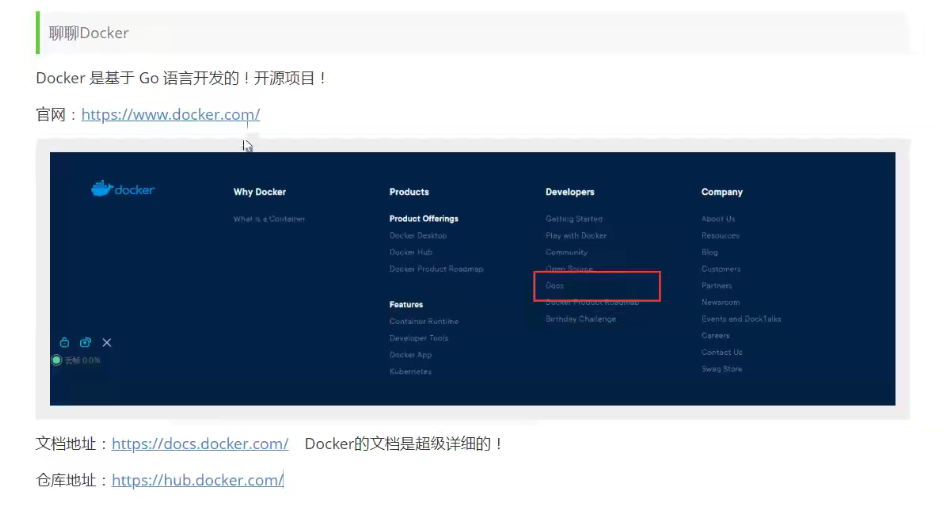Viewport: 944px width, 525px height.
Task: Click 'Contact Us' footer link
Action: 721,352
